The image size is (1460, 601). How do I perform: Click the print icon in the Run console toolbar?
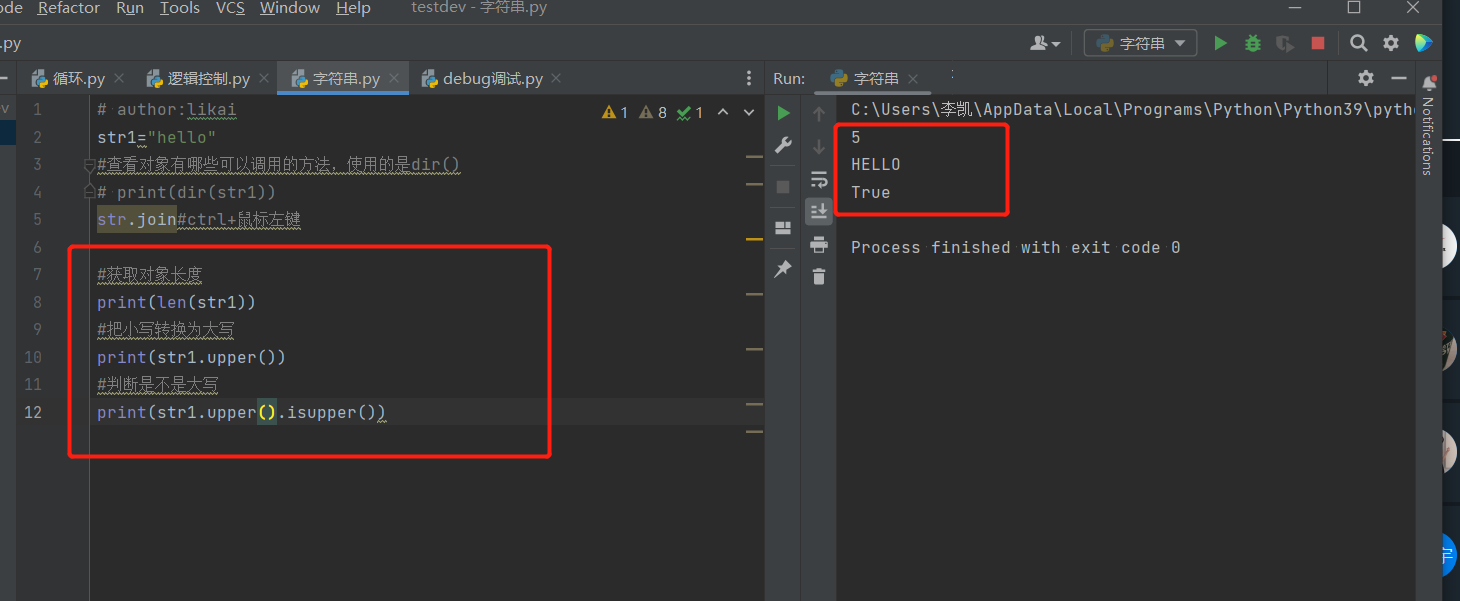(819, 244)
